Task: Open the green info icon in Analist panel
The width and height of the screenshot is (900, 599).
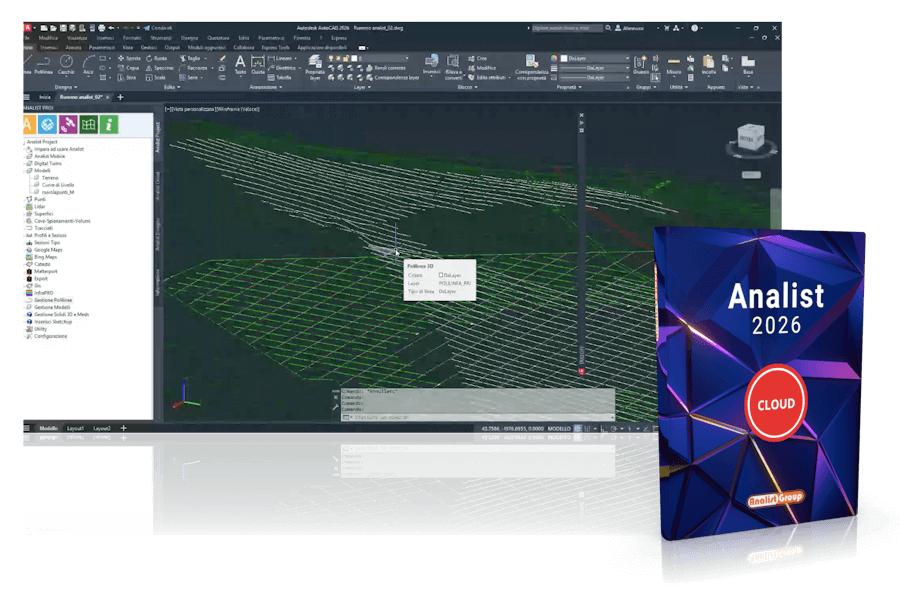Action: click(110, 124)
